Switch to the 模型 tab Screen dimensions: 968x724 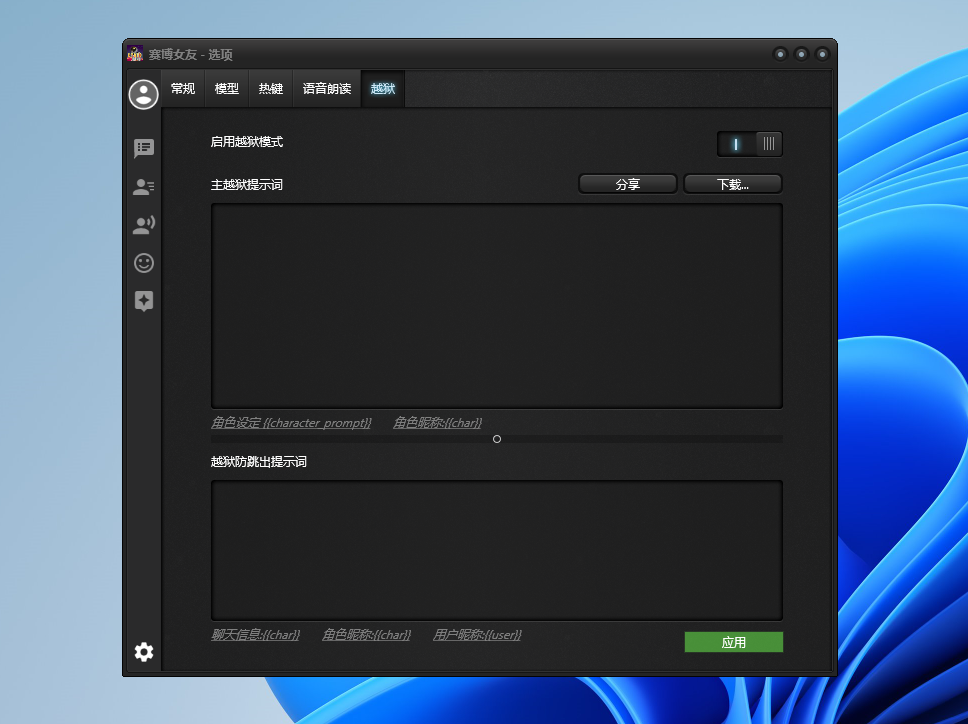point(227,89)
